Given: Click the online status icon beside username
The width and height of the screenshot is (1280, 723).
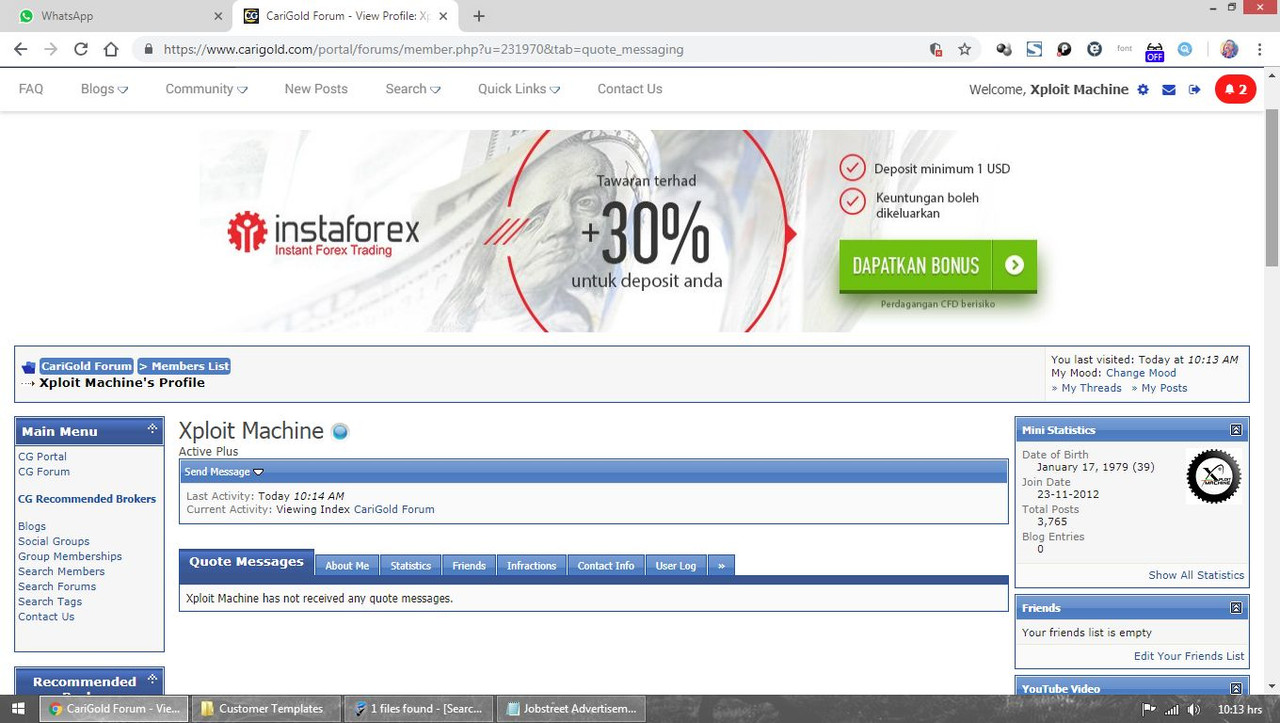Looking at the screenshot, I should click(x=340, y=432).
